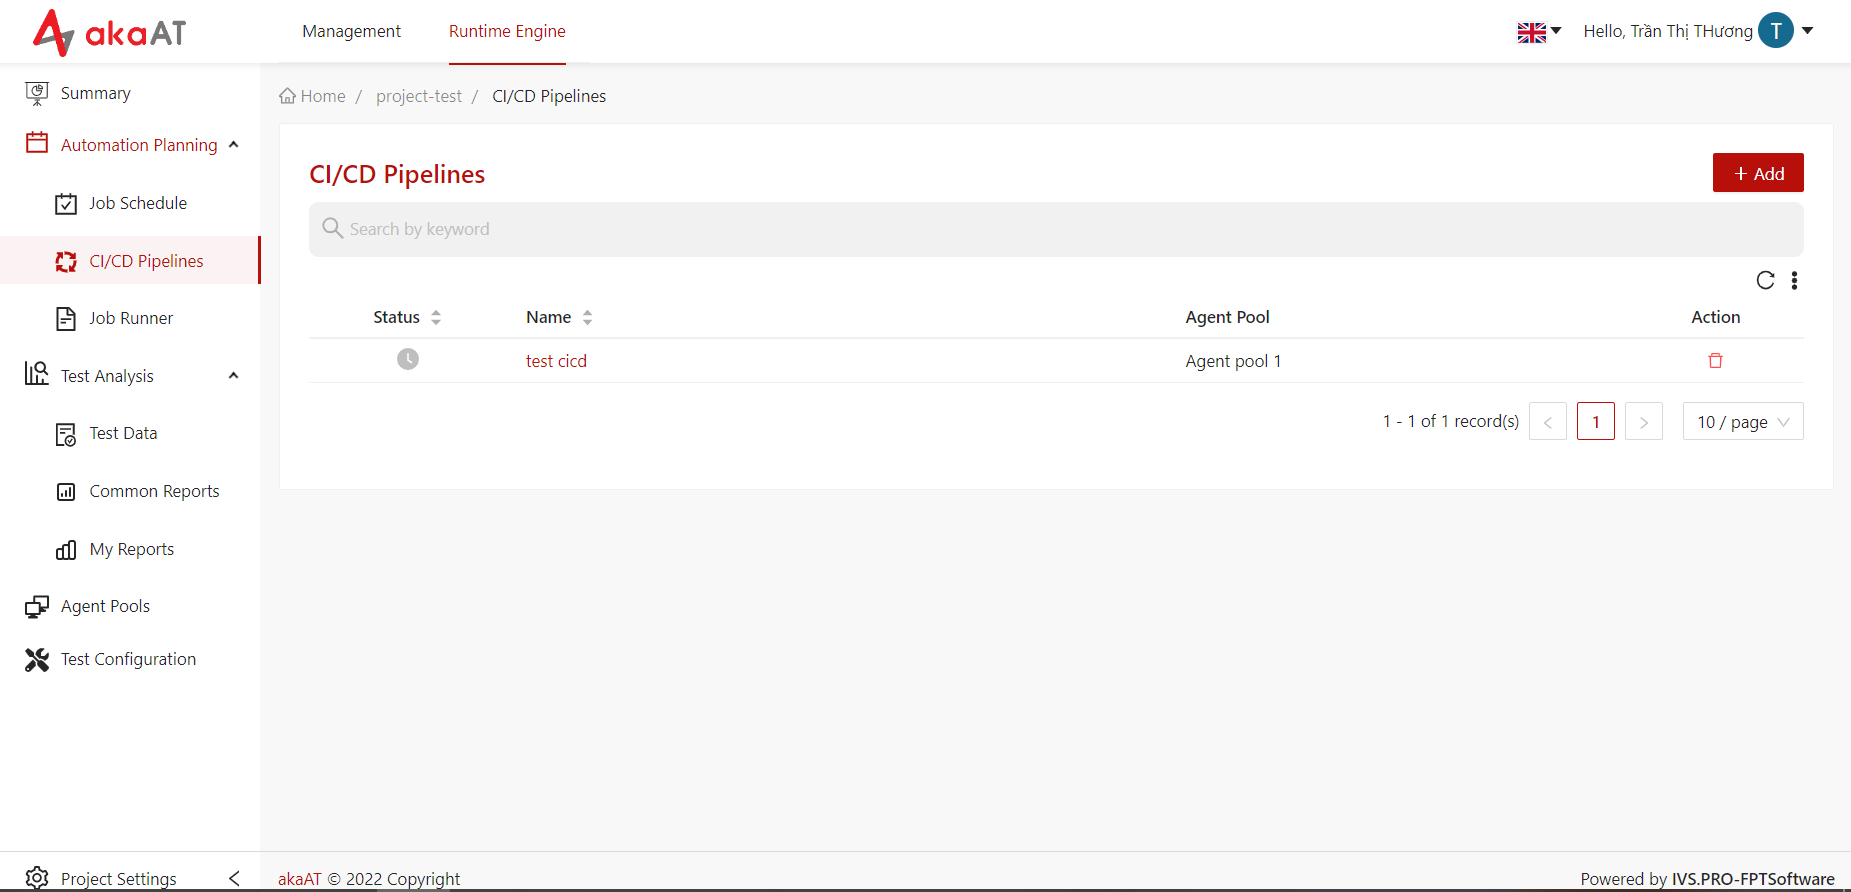Screen dimensions: 1851x892
Task: Click the CI/CD Pipelines cycle icon
Action: [x=66, y=262]
